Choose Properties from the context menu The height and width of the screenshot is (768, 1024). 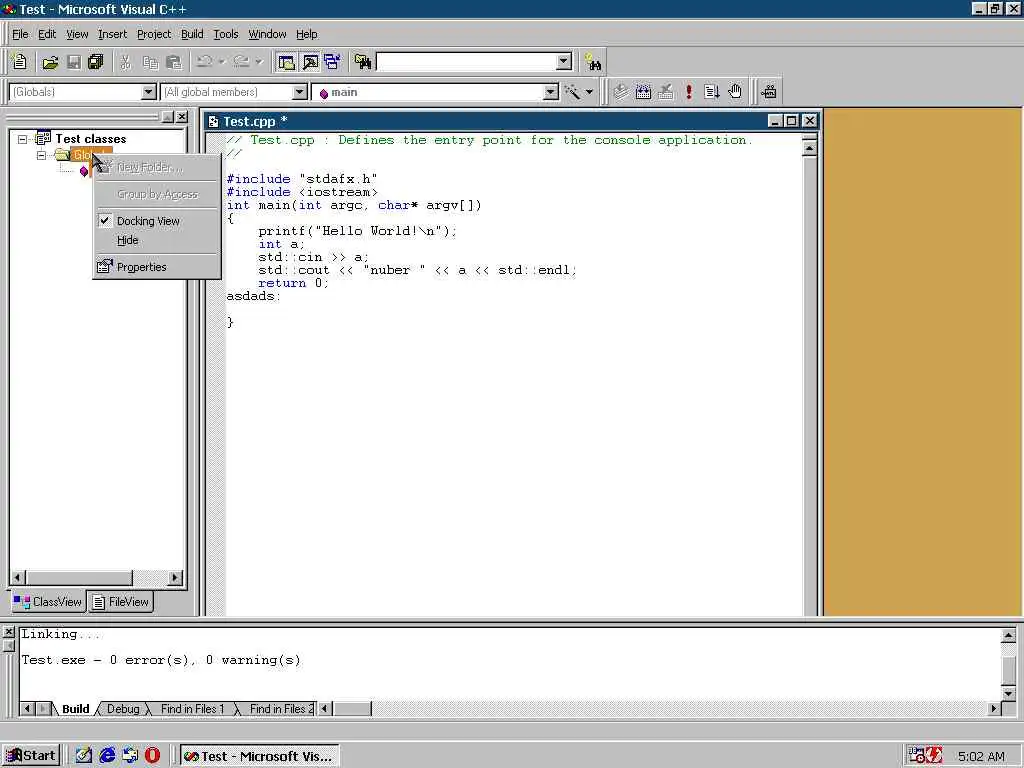[x=157, y=266]
